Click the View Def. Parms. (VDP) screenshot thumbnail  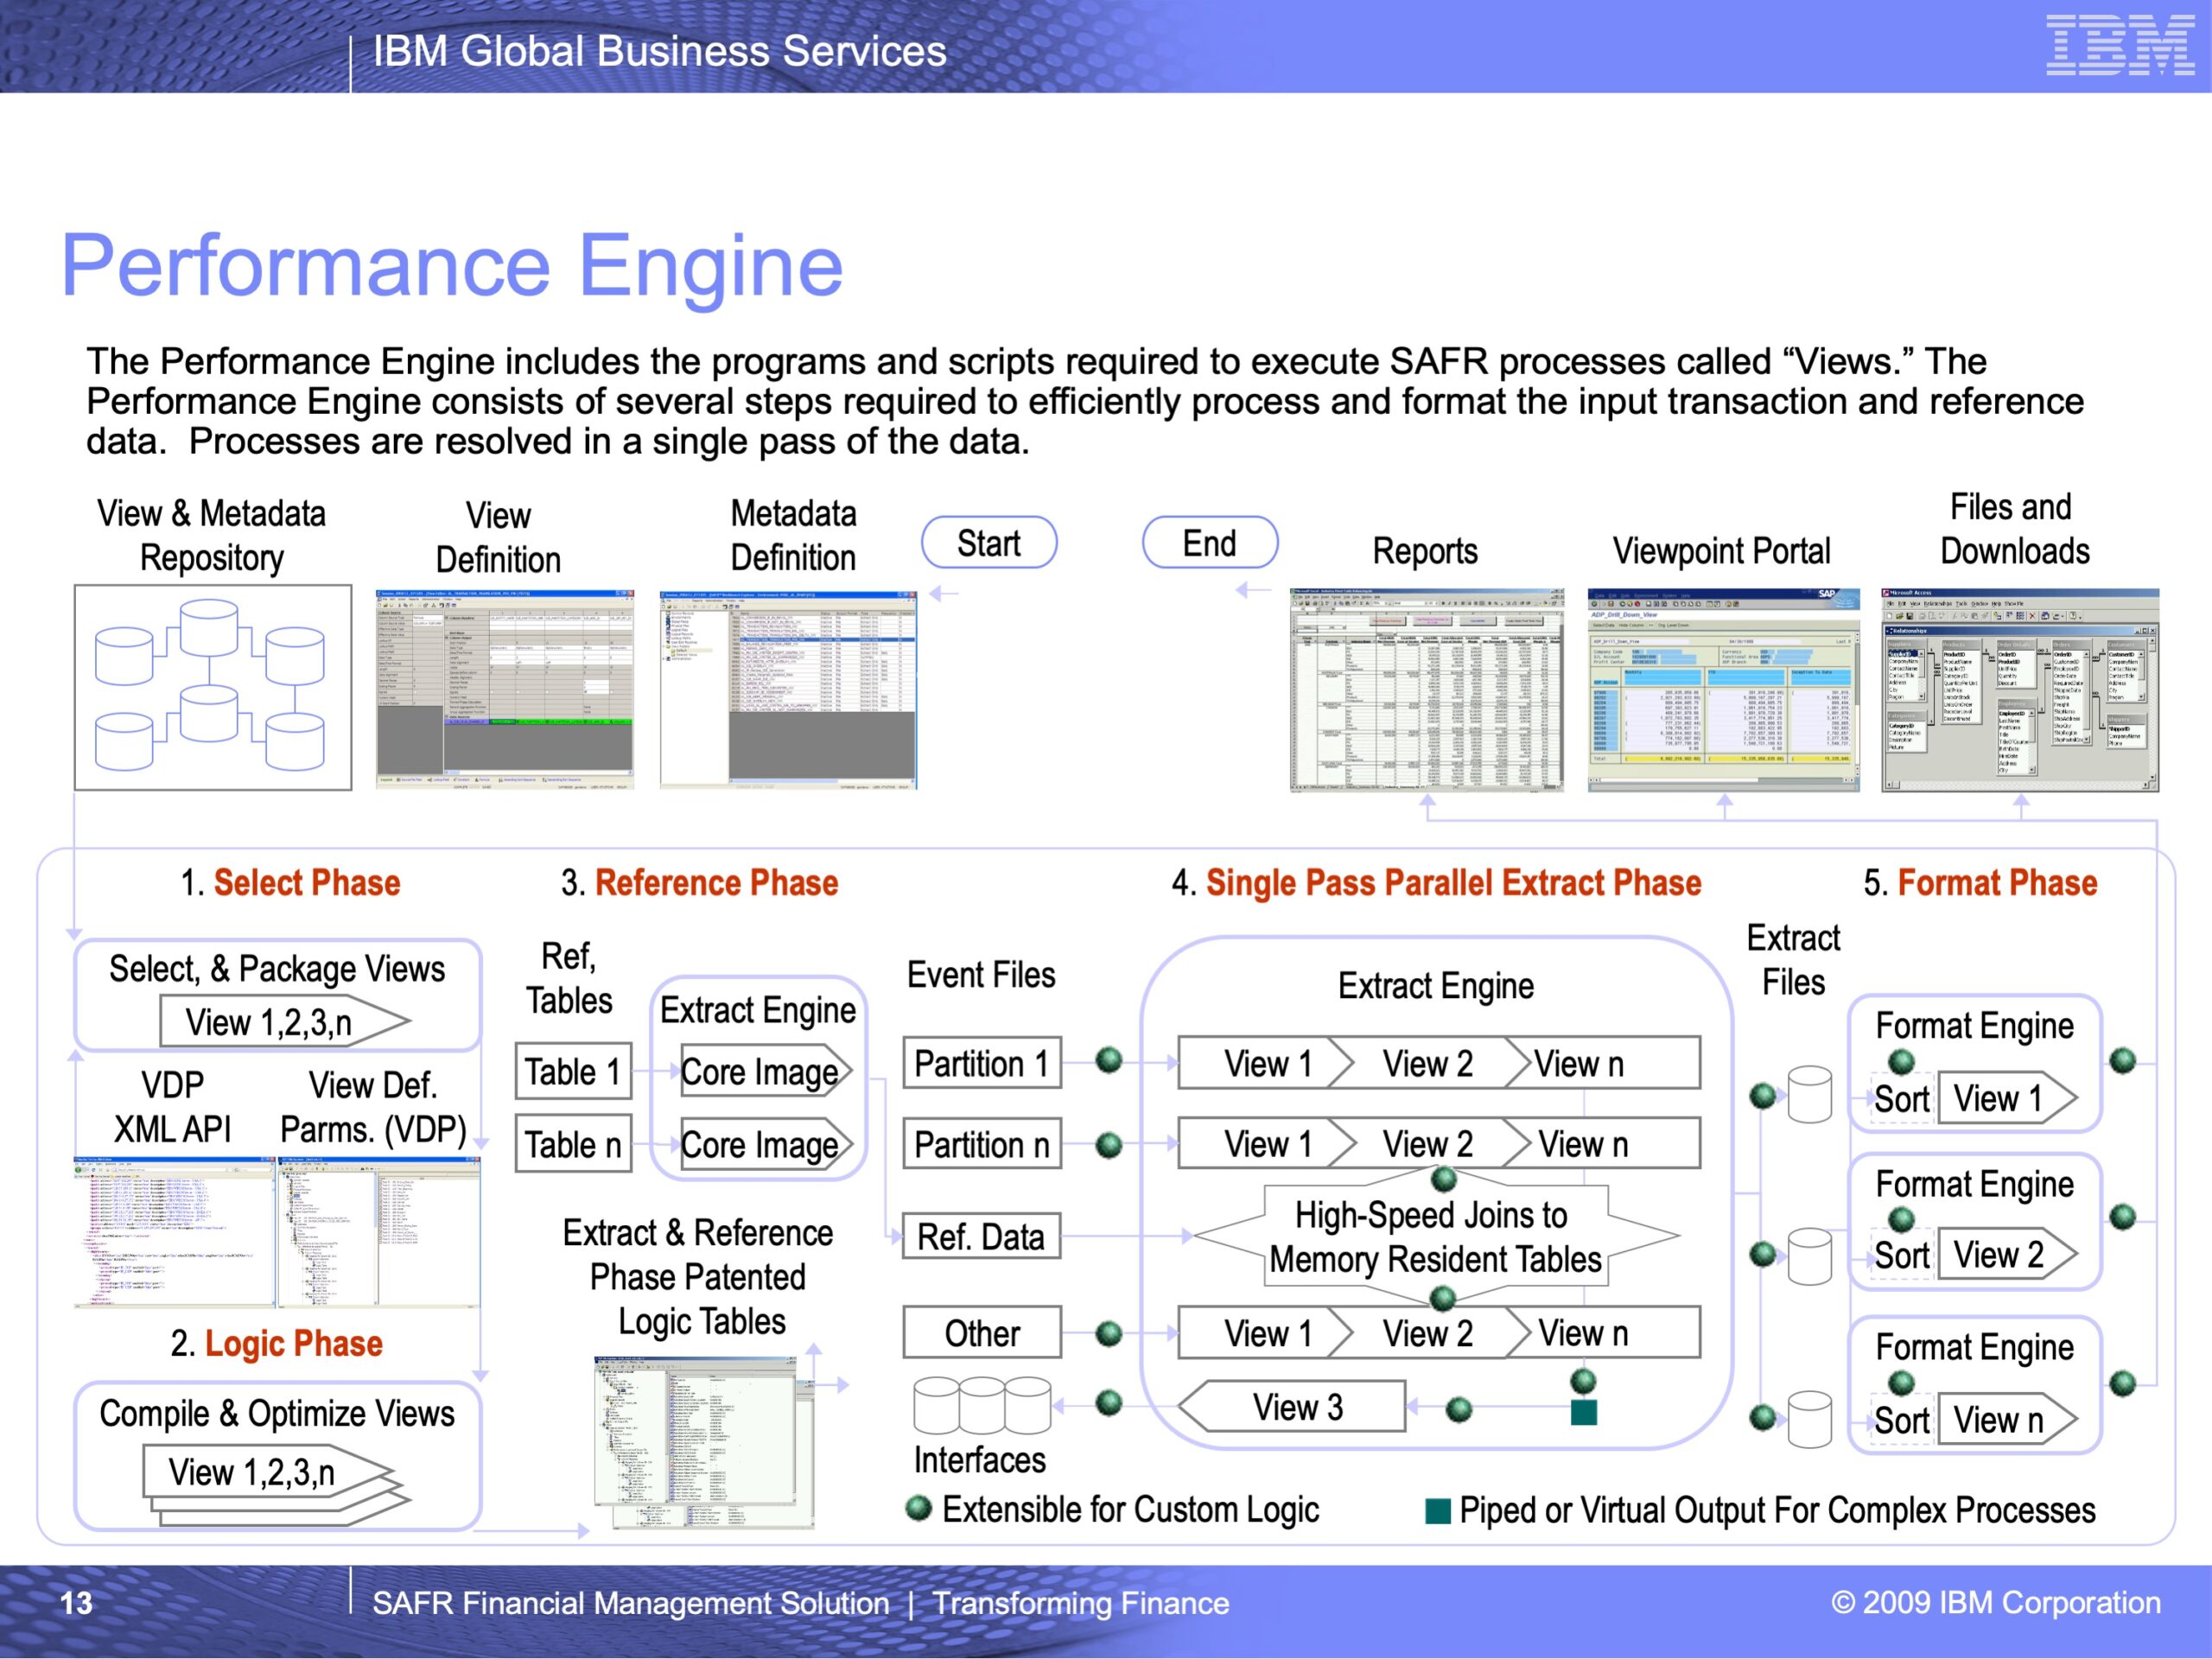(x=379, y=1233)
